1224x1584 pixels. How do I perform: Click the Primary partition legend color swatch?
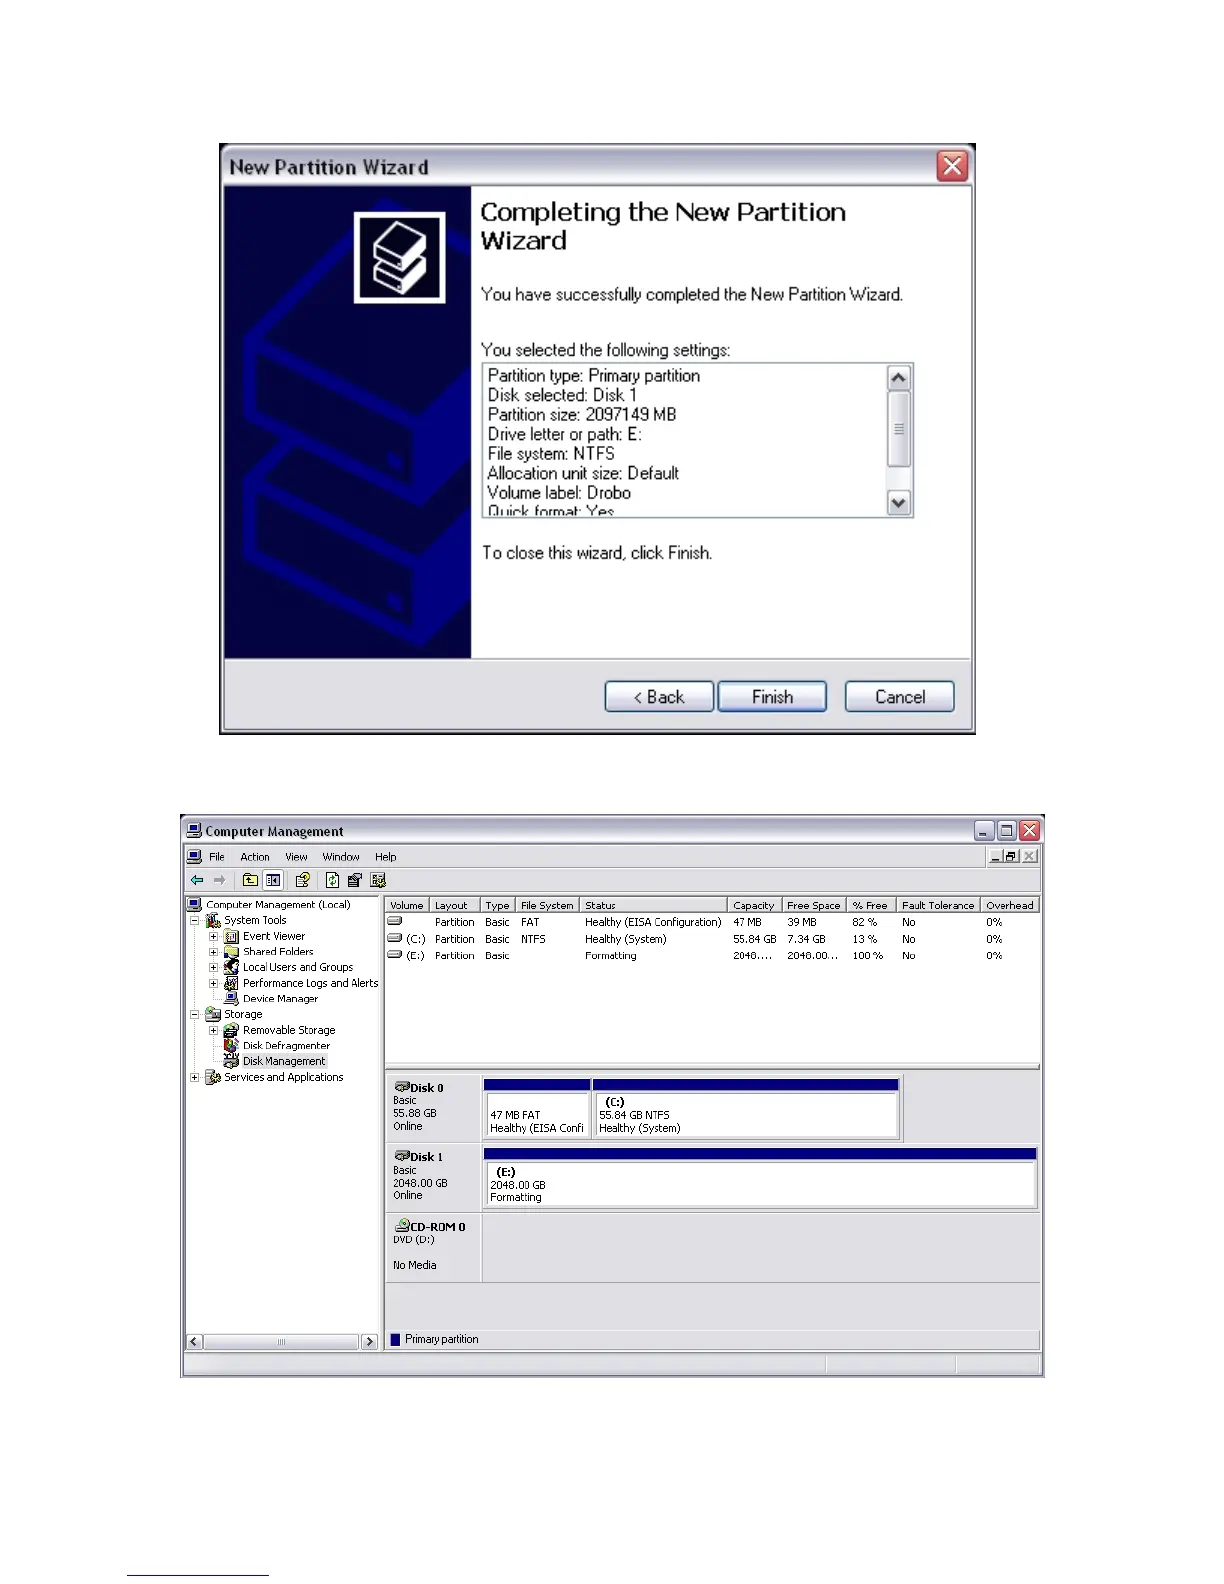(395, 1340)
